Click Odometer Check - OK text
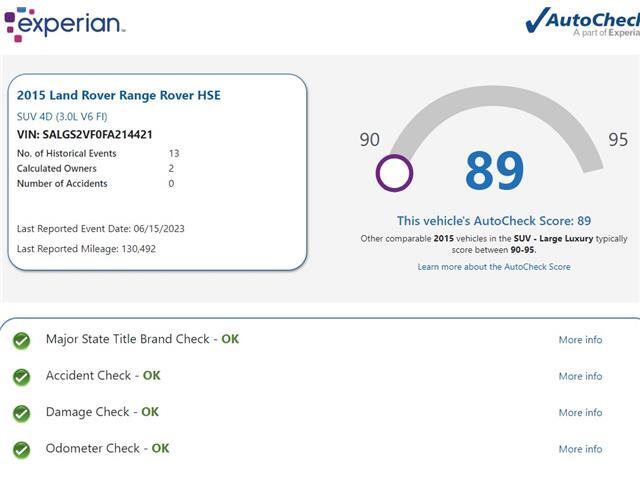Image resolution: width=640 pixels, height=480 pixels. point(107,448)
